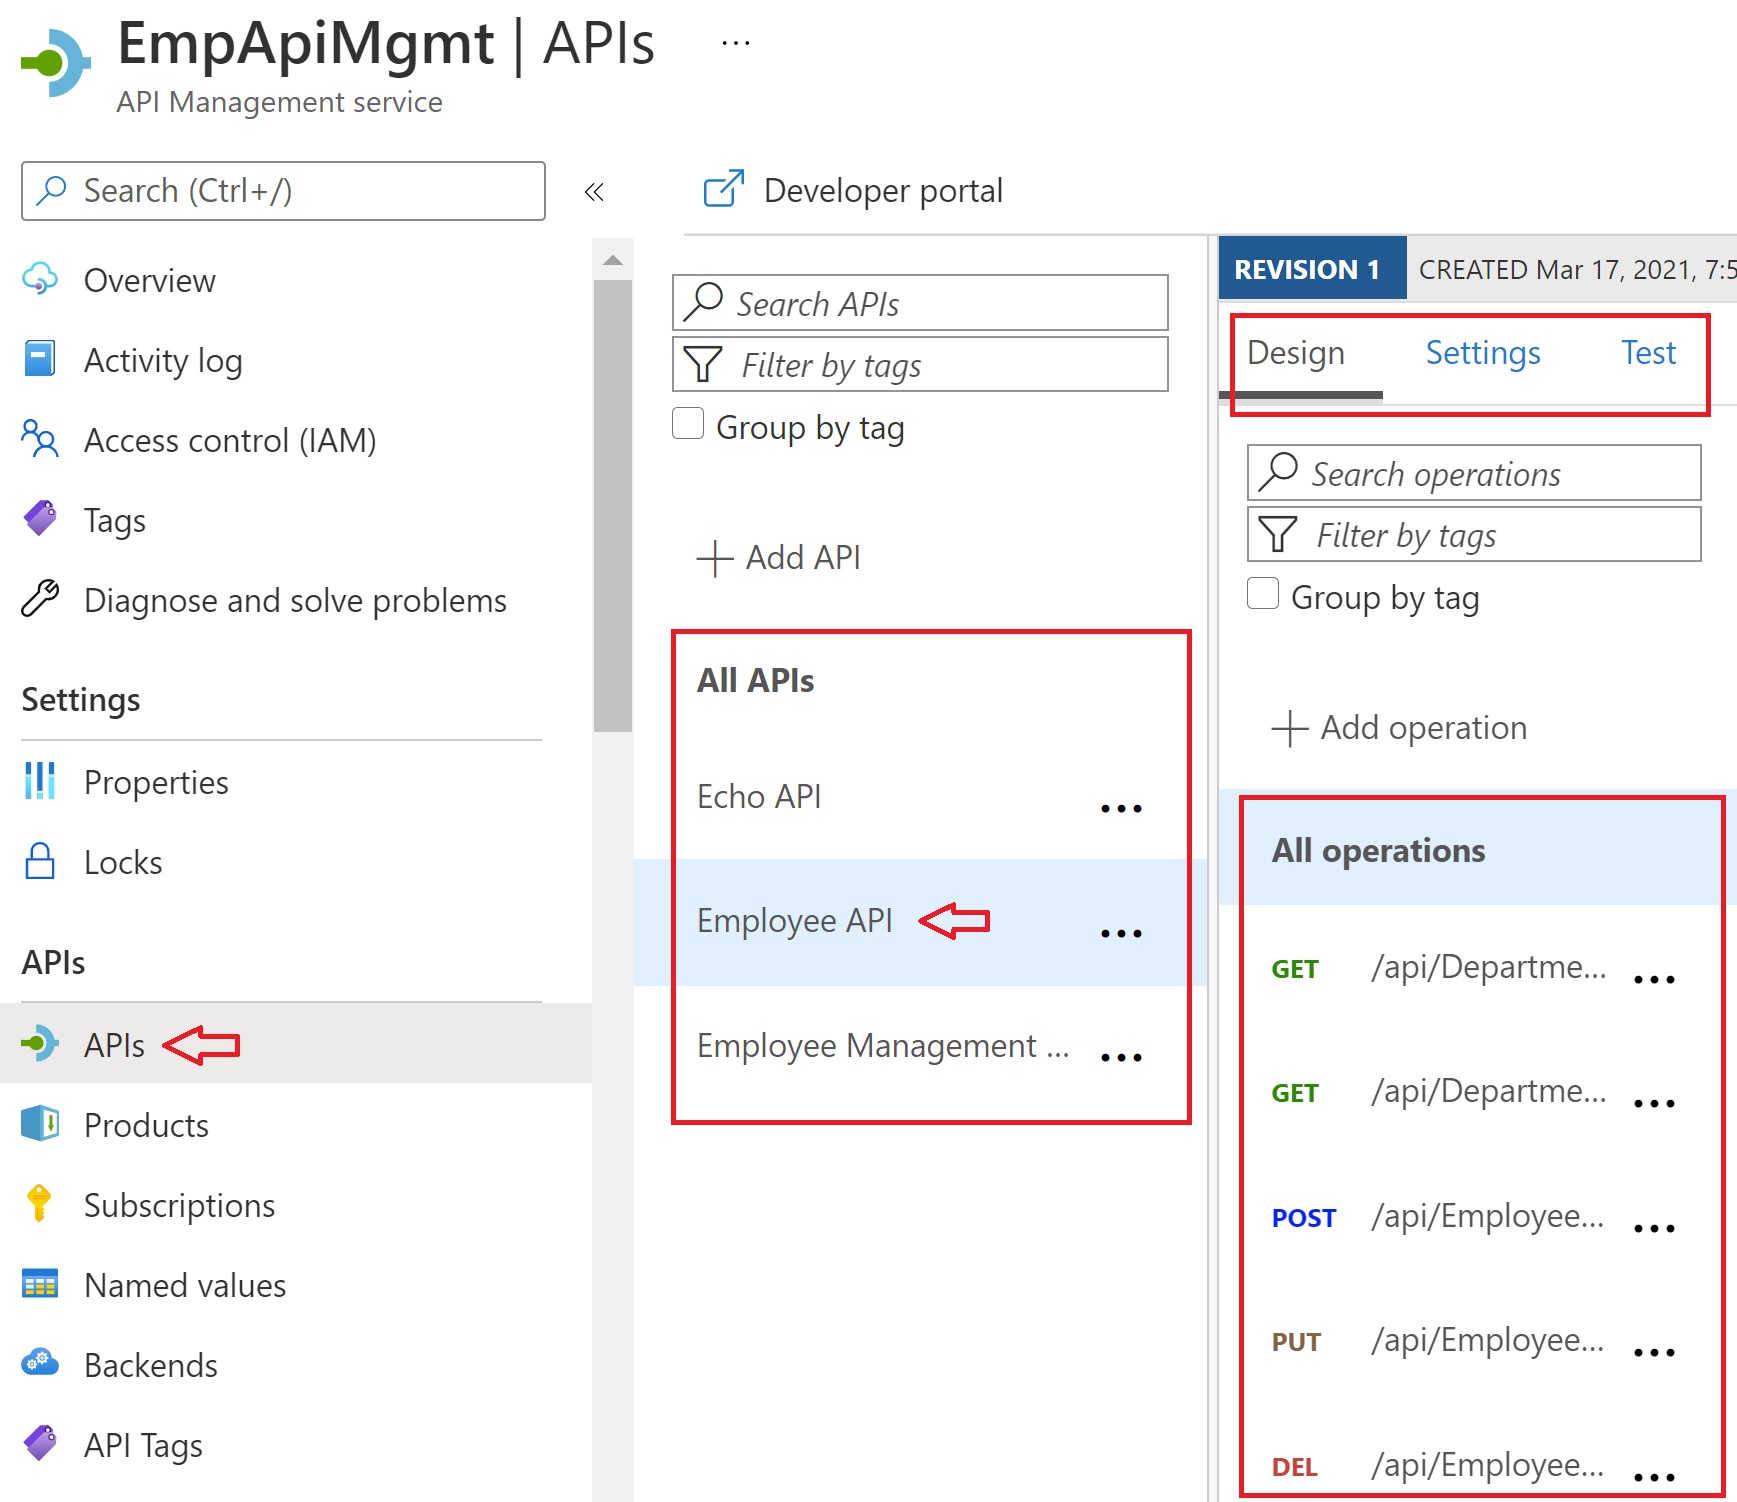Focus the Search APIs field
Image resolution: width=1737 pixels, height=1502 pixels.
tap(920, 303)
